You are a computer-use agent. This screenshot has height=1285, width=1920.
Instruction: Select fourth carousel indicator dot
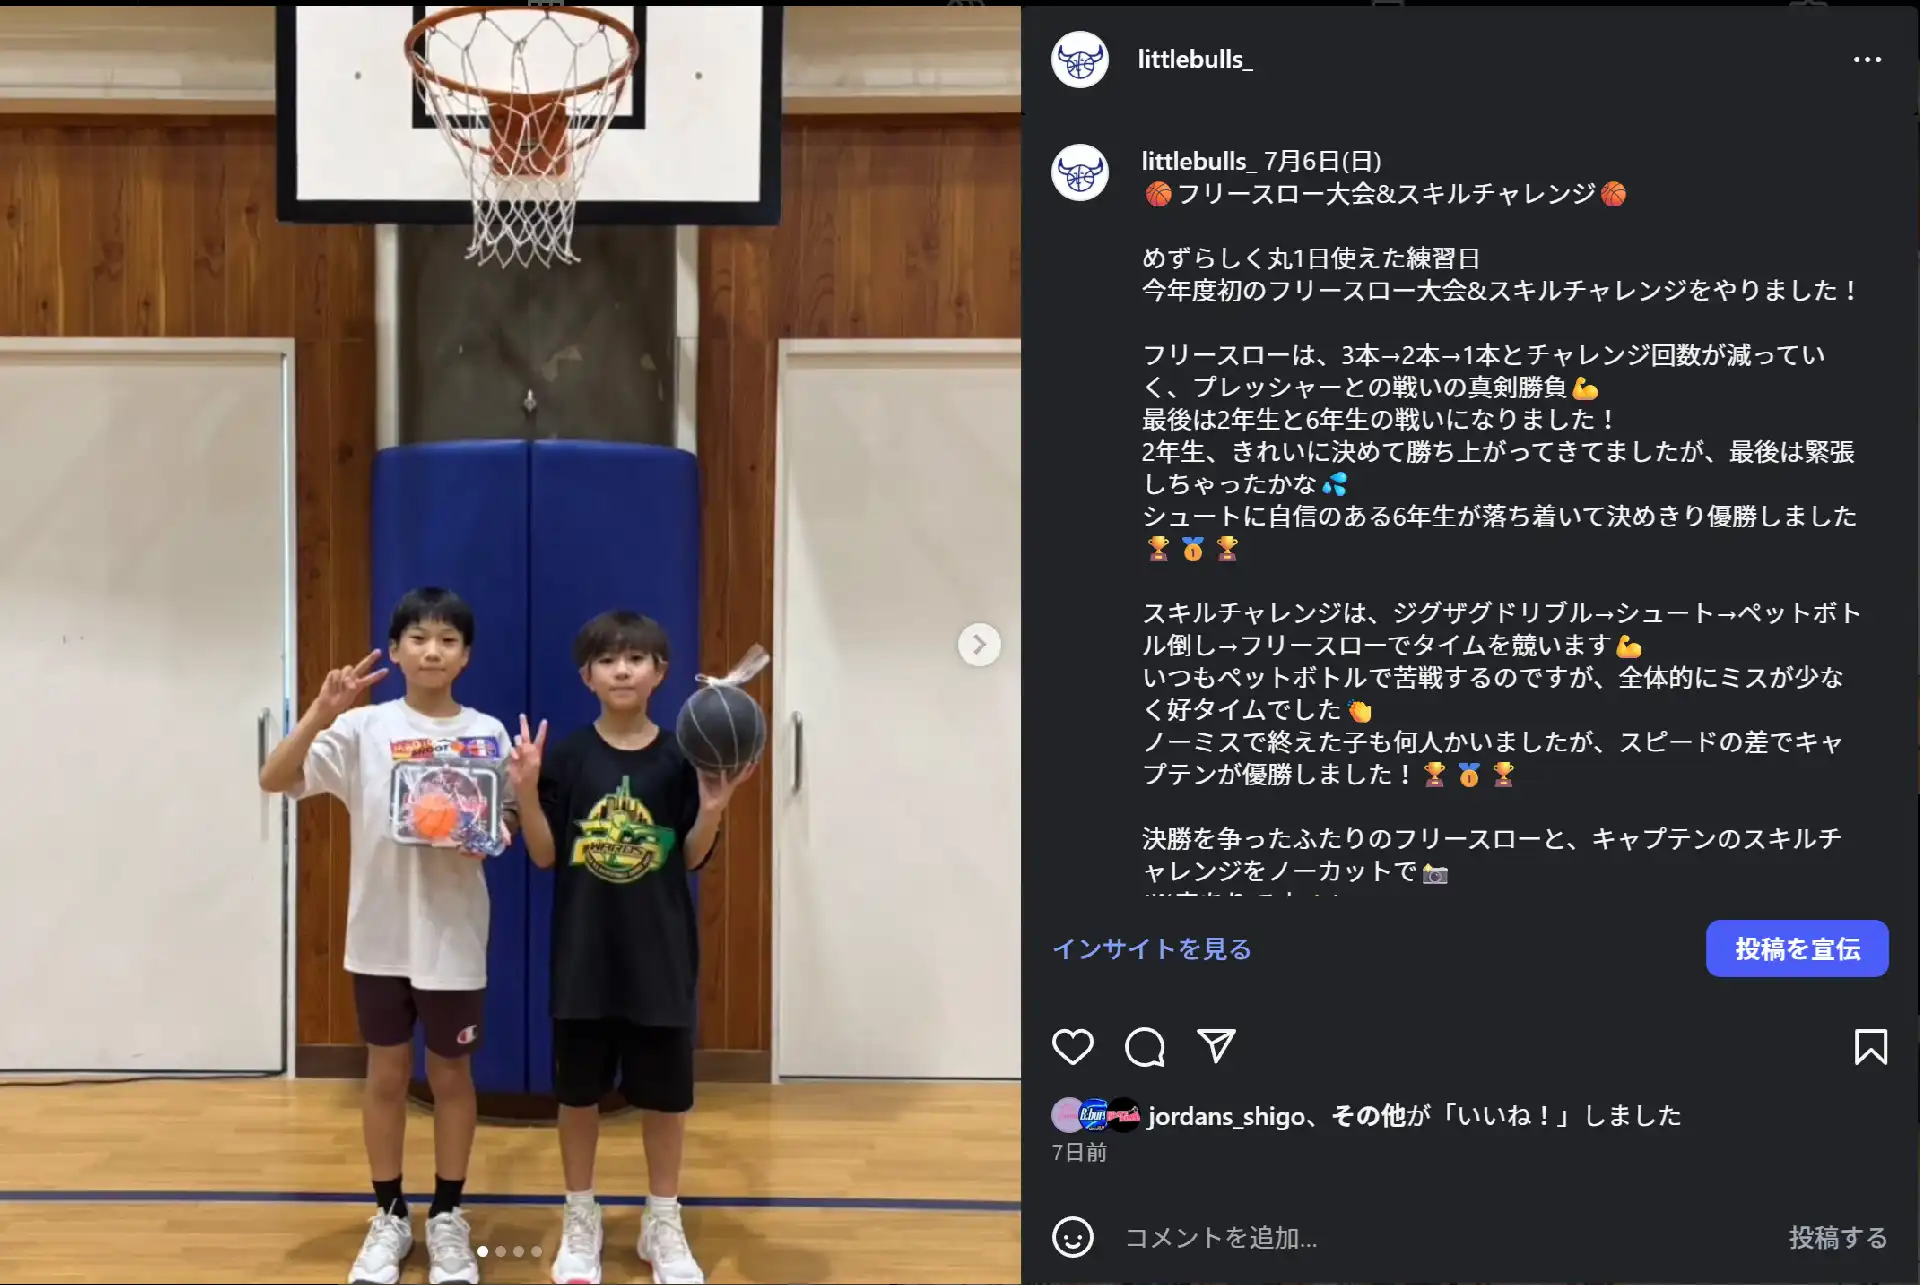point(537,1251)
